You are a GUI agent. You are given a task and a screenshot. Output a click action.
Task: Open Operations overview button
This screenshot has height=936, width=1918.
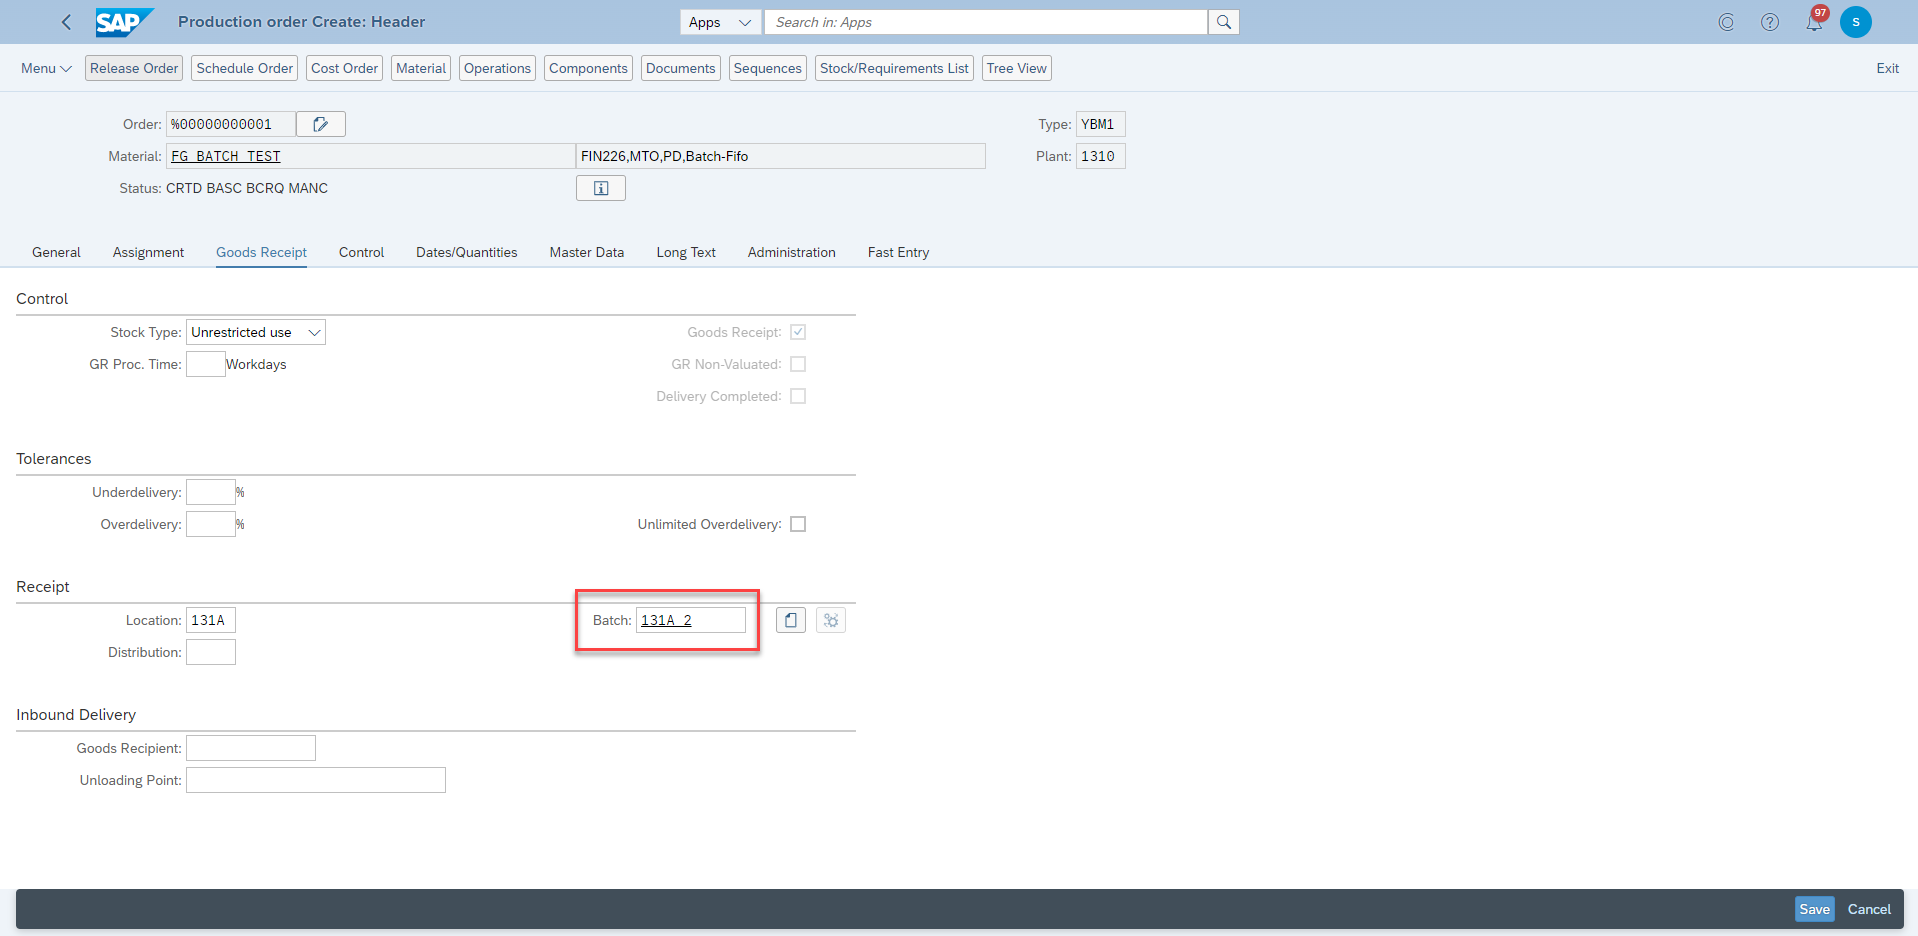coord(498,68)
